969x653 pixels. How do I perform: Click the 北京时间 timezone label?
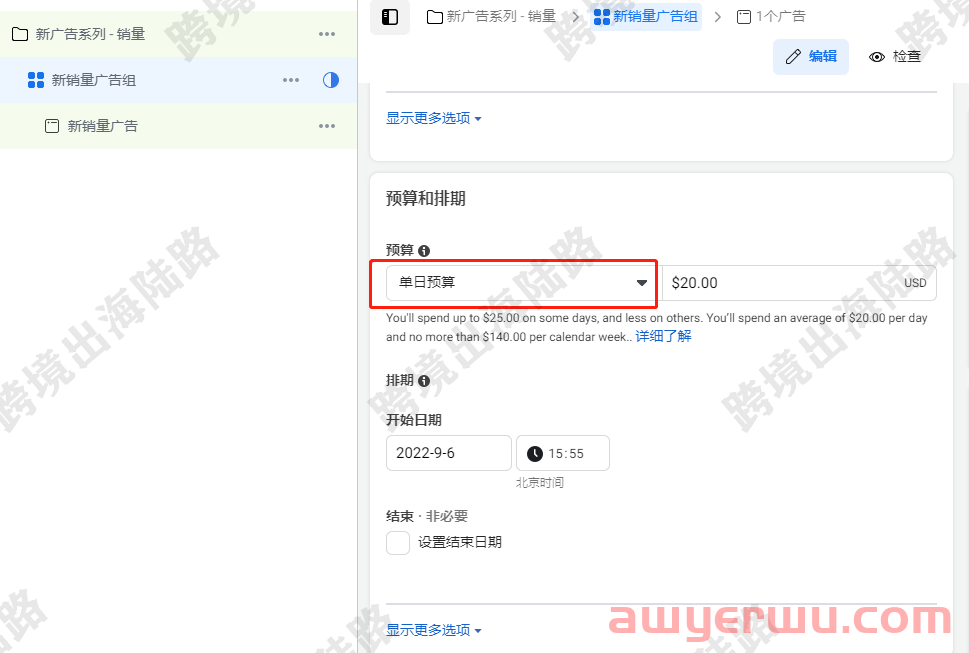coord(540,482)
